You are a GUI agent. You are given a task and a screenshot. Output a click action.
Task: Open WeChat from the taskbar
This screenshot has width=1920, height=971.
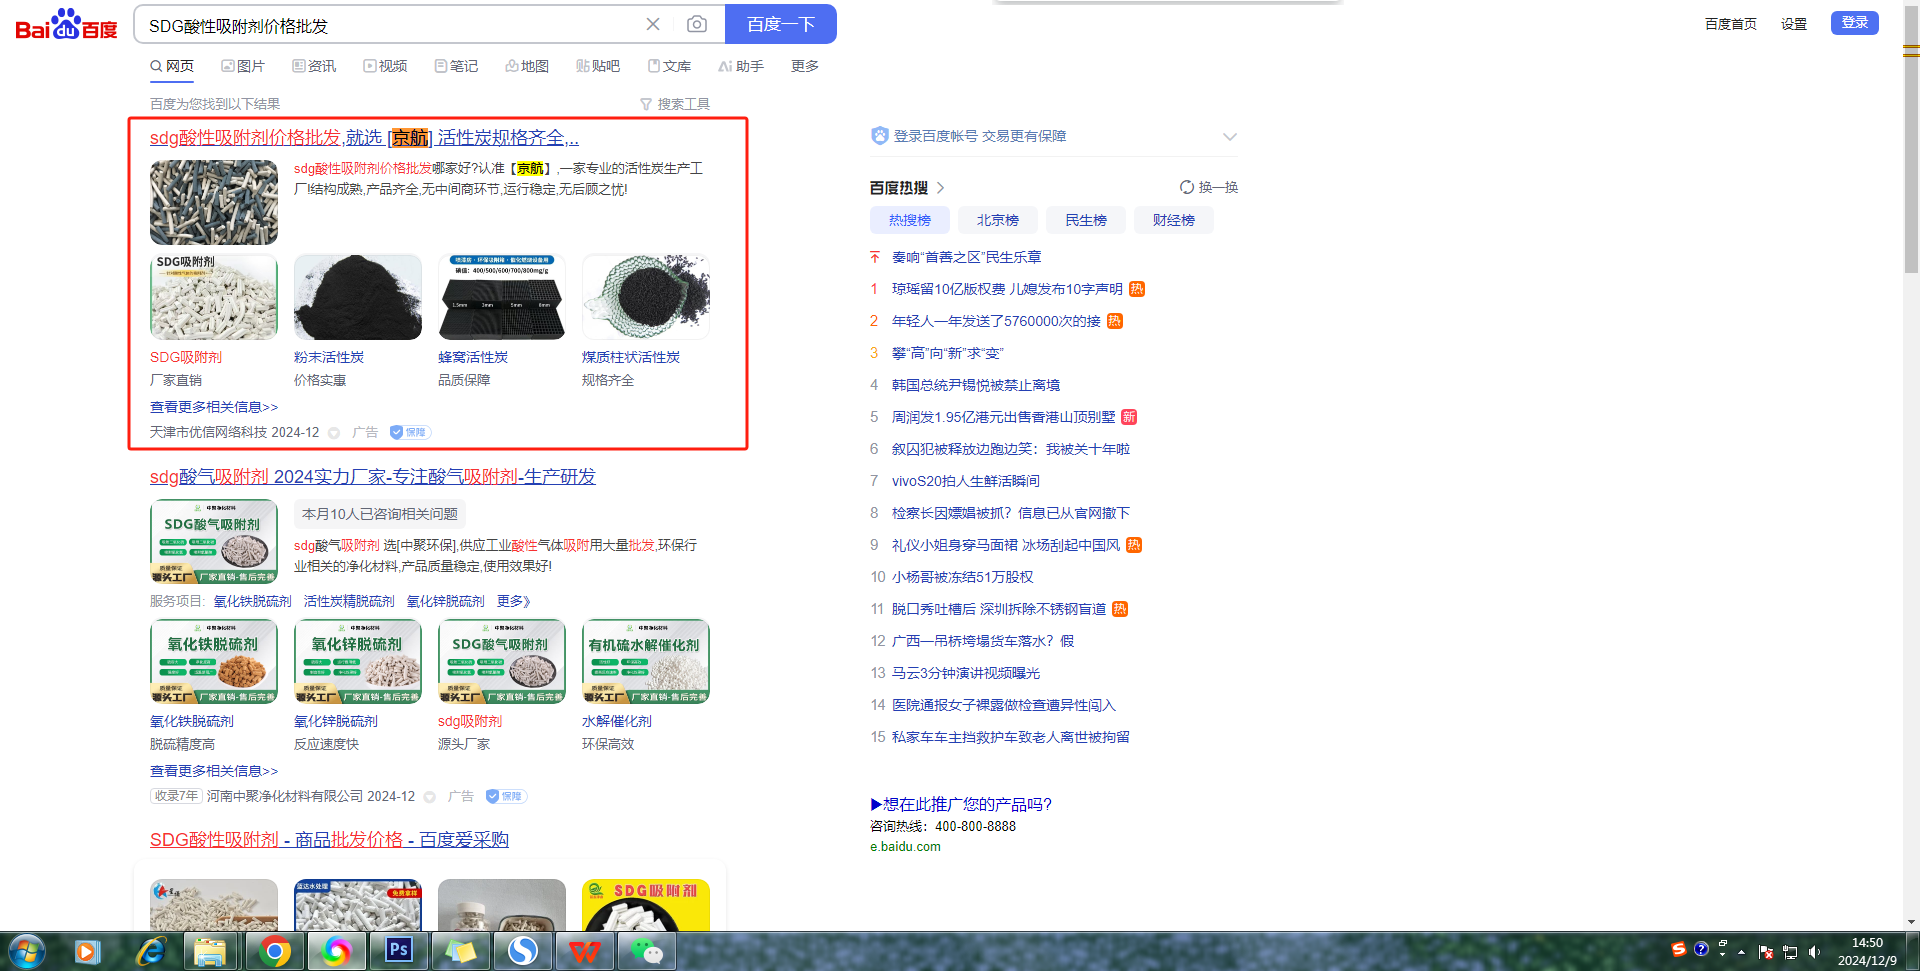pyautogui.click(x=646, y=951)
